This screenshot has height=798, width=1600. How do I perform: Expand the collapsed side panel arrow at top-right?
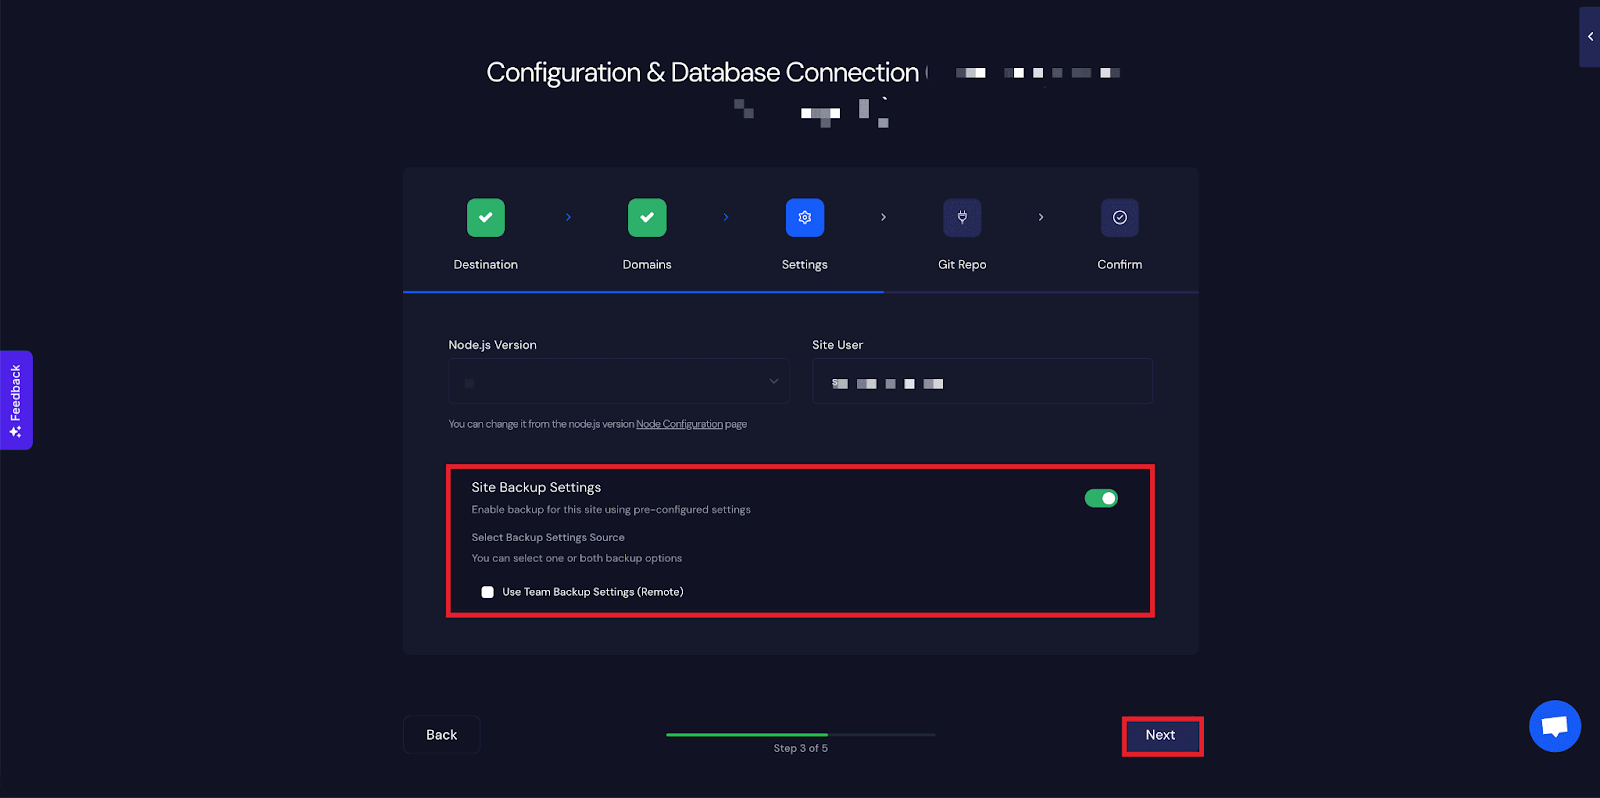pos(1589,37)
